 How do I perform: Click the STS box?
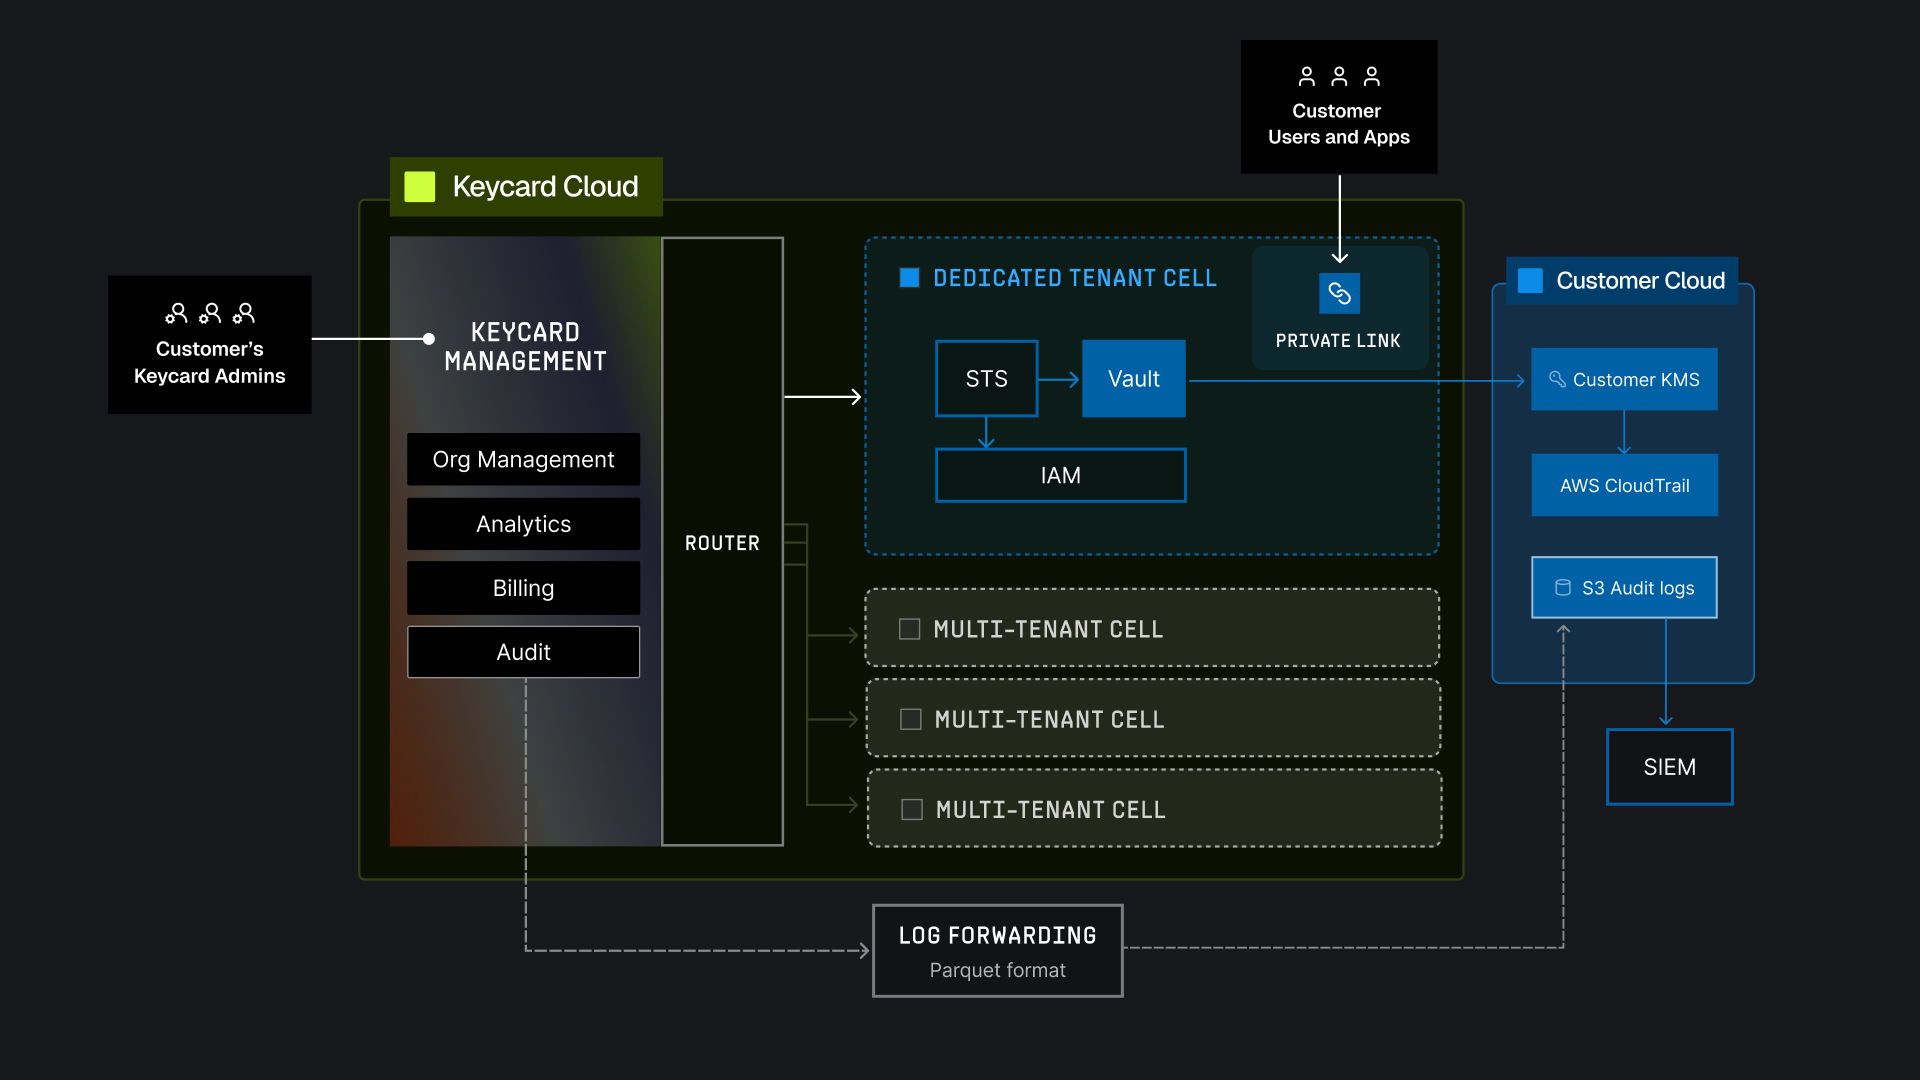coord(986,378)
